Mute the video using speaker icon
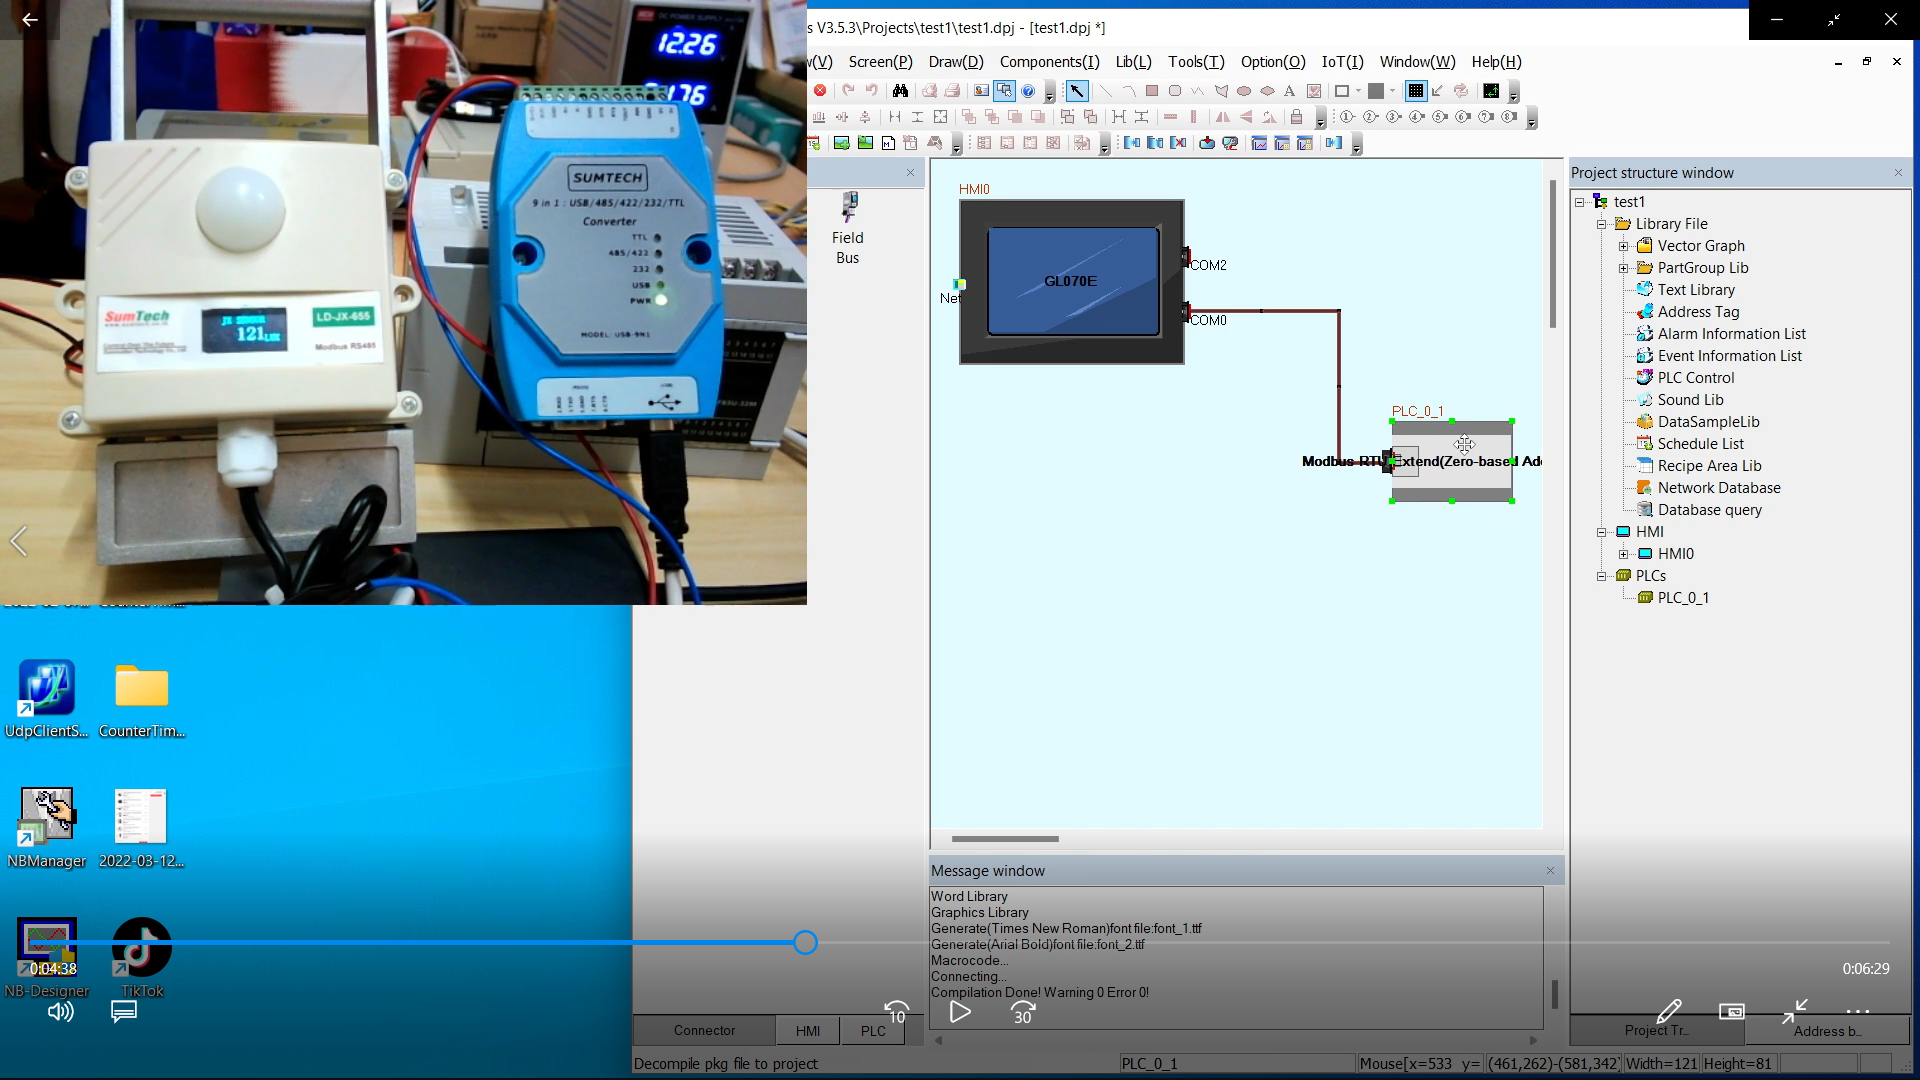 60,1012
